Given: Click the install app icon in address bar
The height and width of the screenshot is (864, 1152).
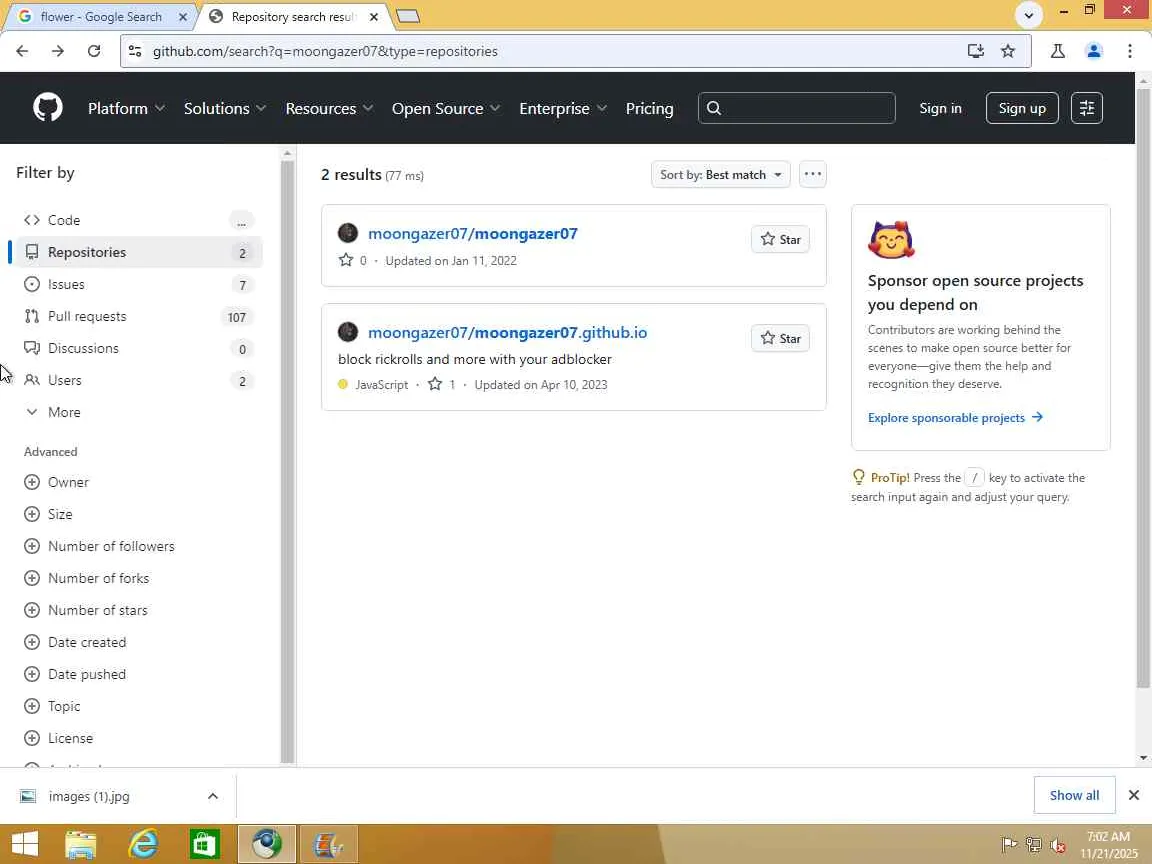Looking at the screenshot, I should 976,51.
